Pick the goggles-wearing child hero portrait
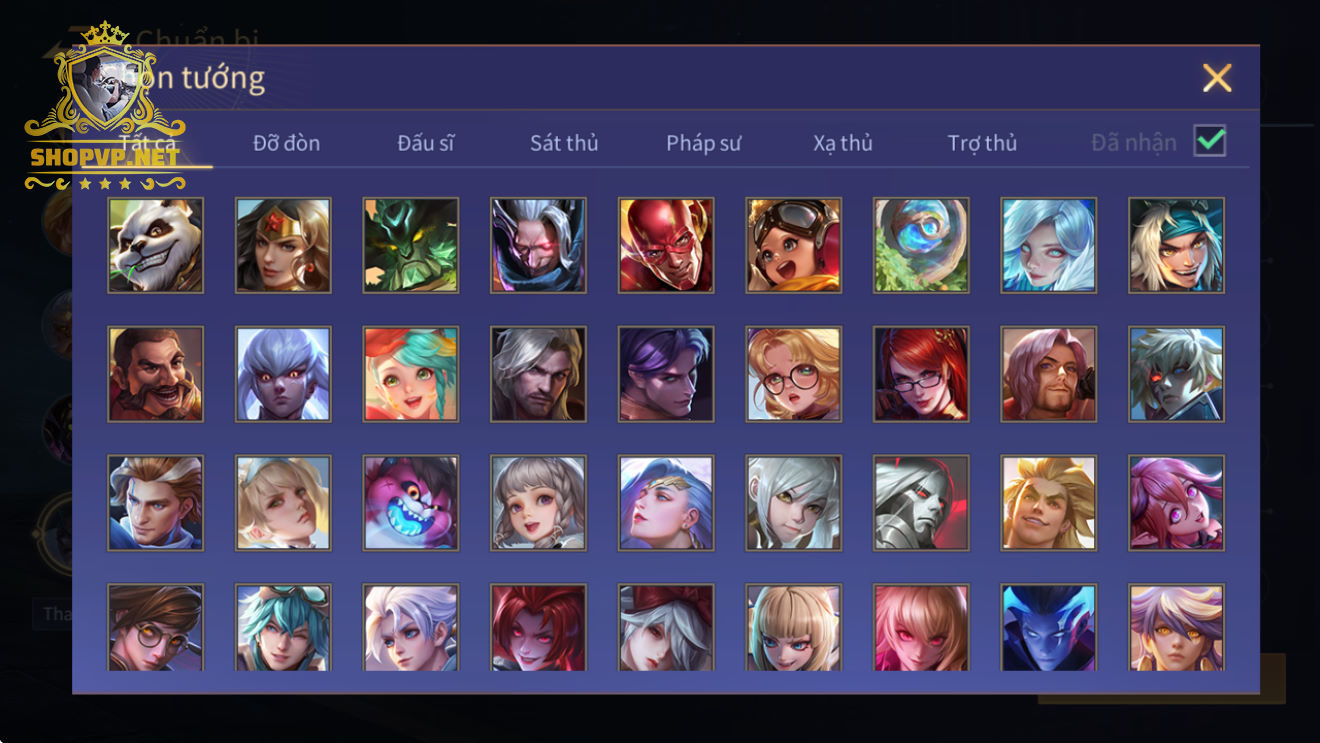The image size is (1320, 743). pyautogui.click(x=794, y=245)
